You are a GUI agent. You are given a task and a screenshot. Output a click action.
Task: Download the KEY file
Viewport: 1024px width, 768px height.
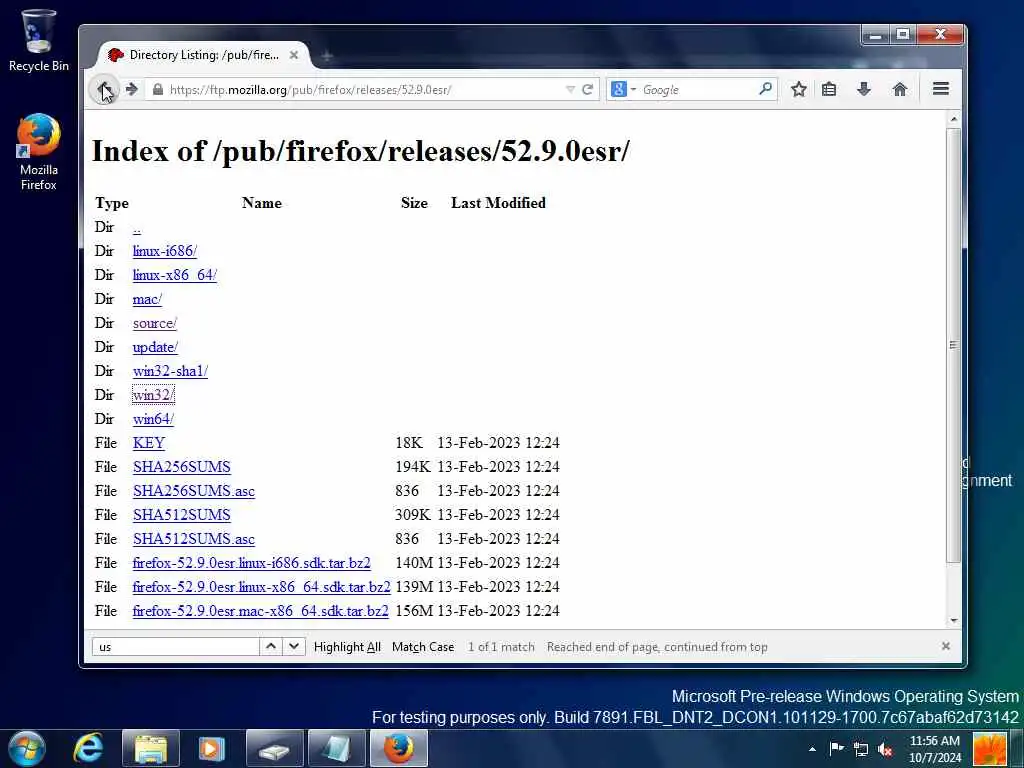[148, 443]
